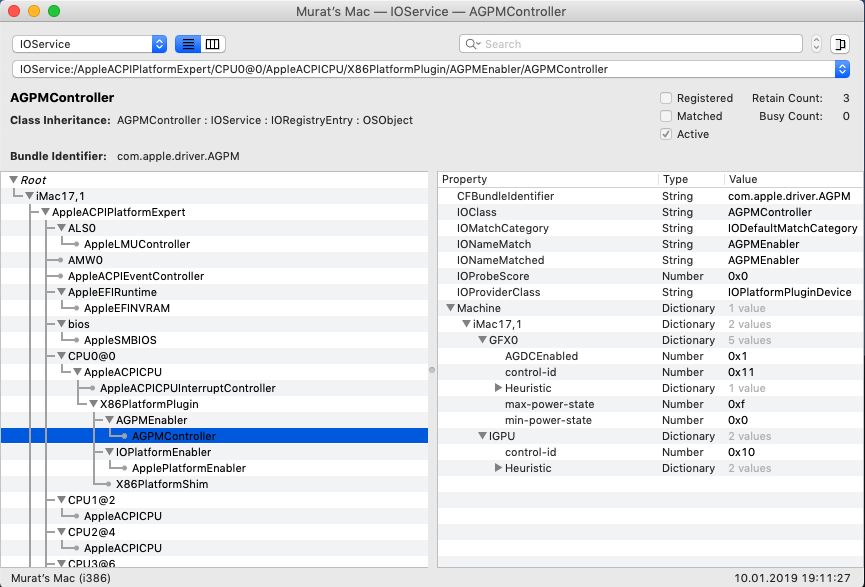Collapse the IGPU dictionary triangle
865x587 pixels.
coord(482,436)
